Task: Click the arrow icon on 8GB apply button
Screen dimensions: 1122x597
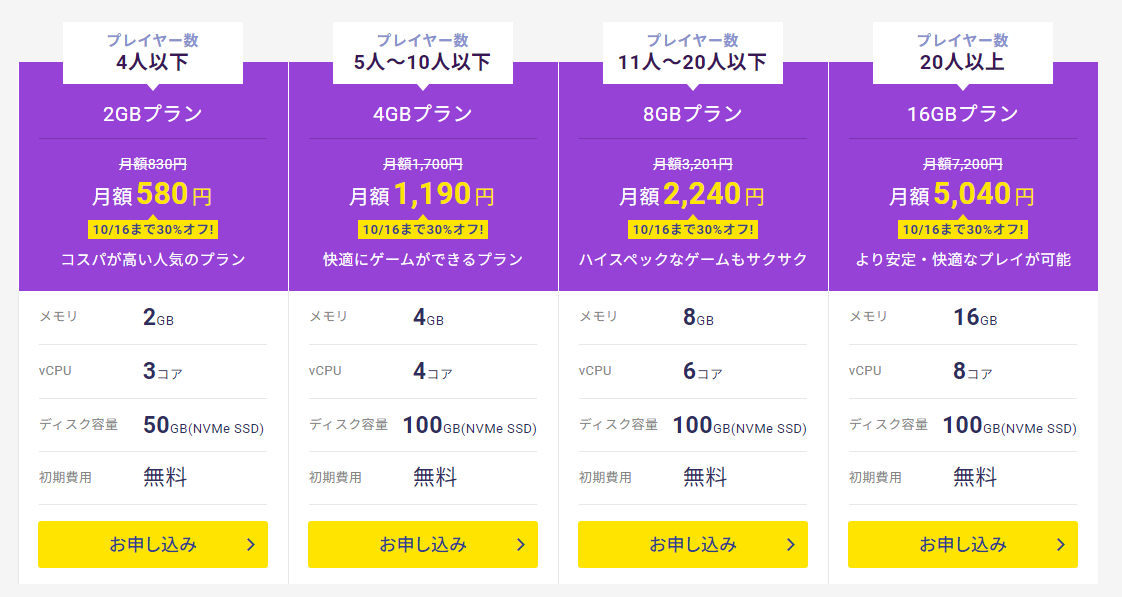Action: point(791,545)
